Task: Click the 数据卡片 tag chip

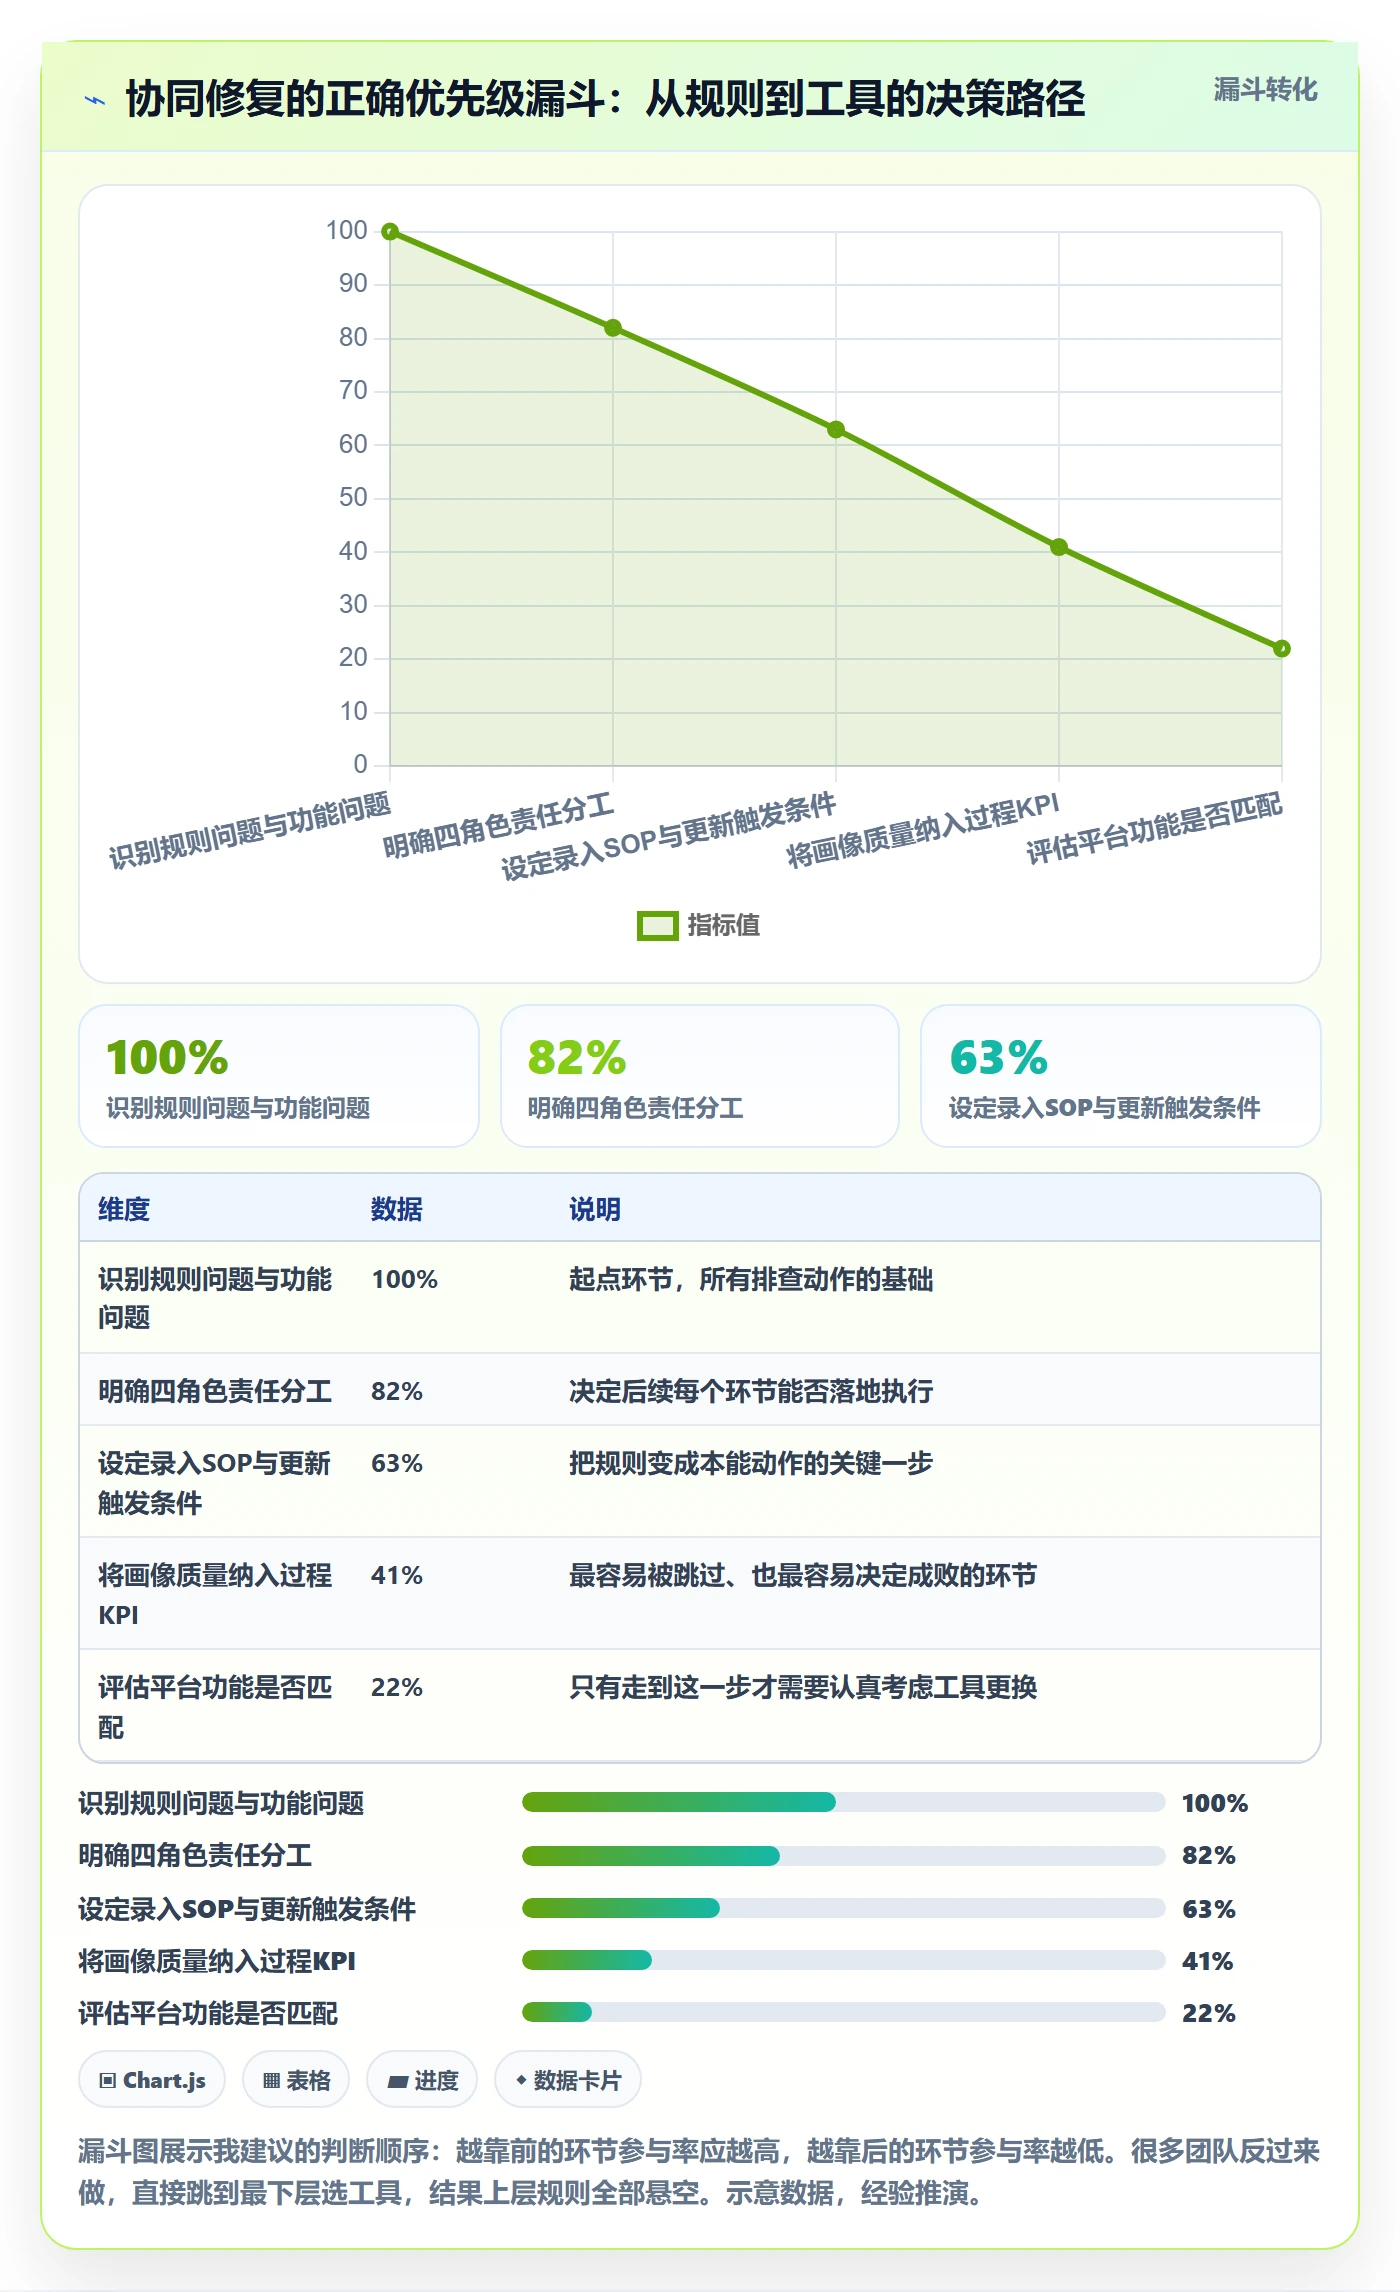Action: pyautogui.click(x=568, y=2080)
